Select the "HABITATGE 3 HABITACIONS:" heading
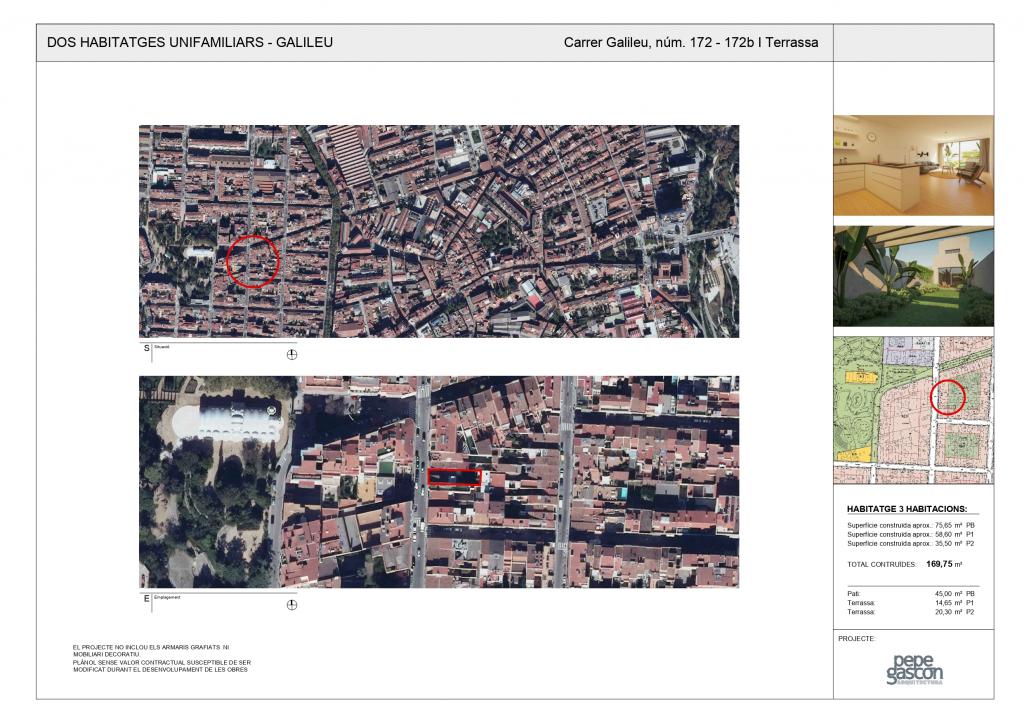 (906, 509)
